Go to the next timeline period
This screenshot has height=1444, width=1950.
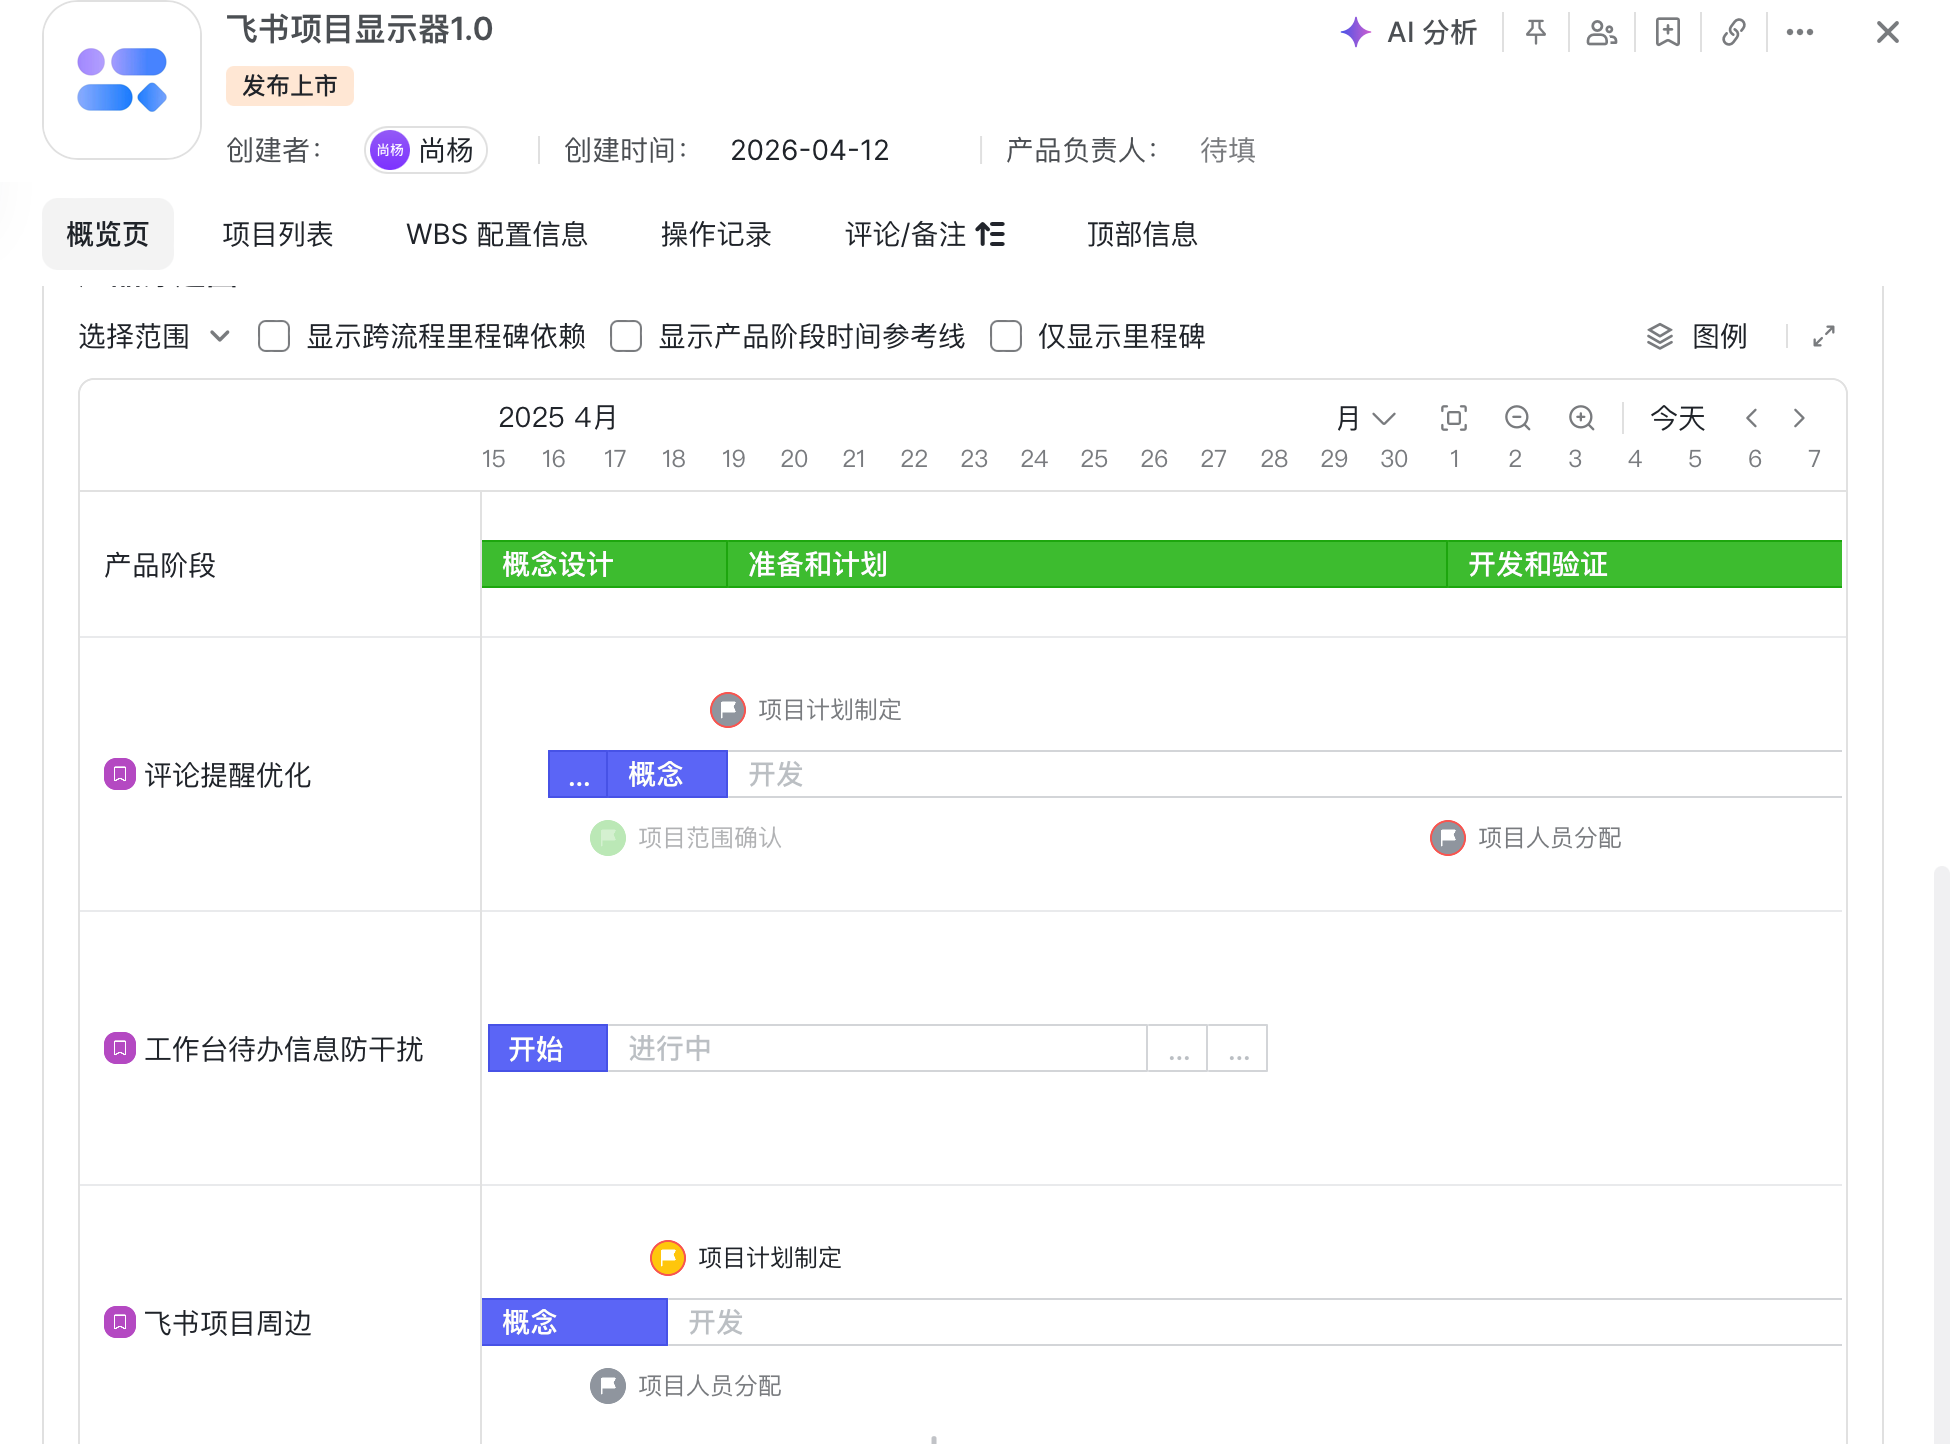(x=1800, y=418)
